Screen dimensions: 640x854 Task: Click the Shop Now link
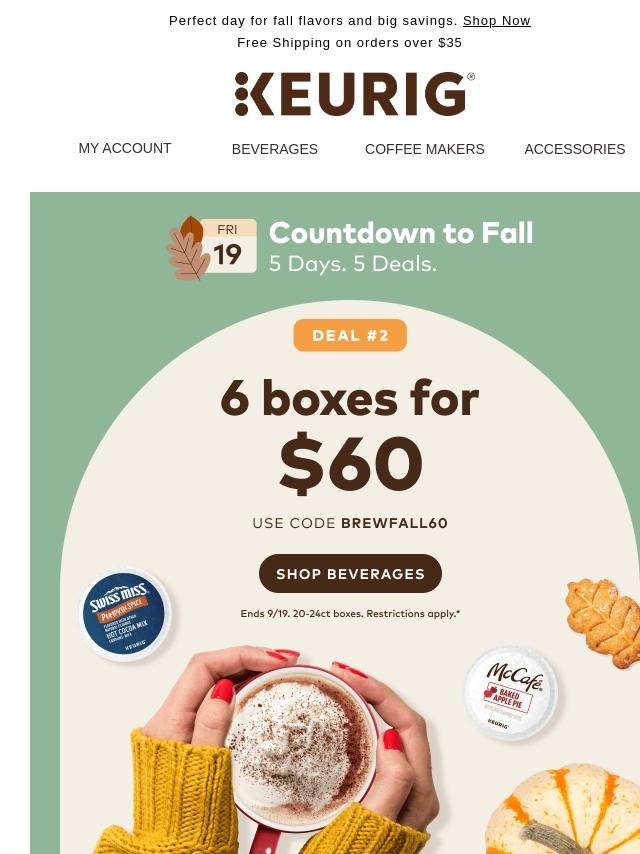(496, 21)
